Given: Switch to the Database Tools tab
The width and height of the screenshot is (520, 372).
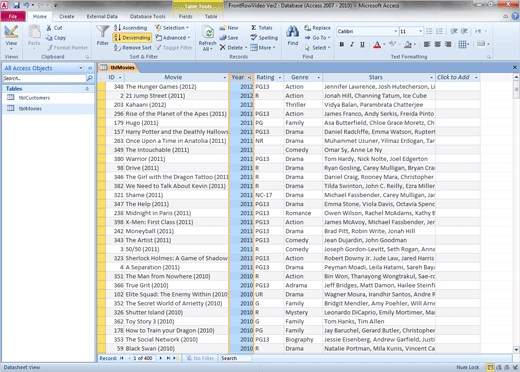Looking at the screenshot, I should point(147,16).
